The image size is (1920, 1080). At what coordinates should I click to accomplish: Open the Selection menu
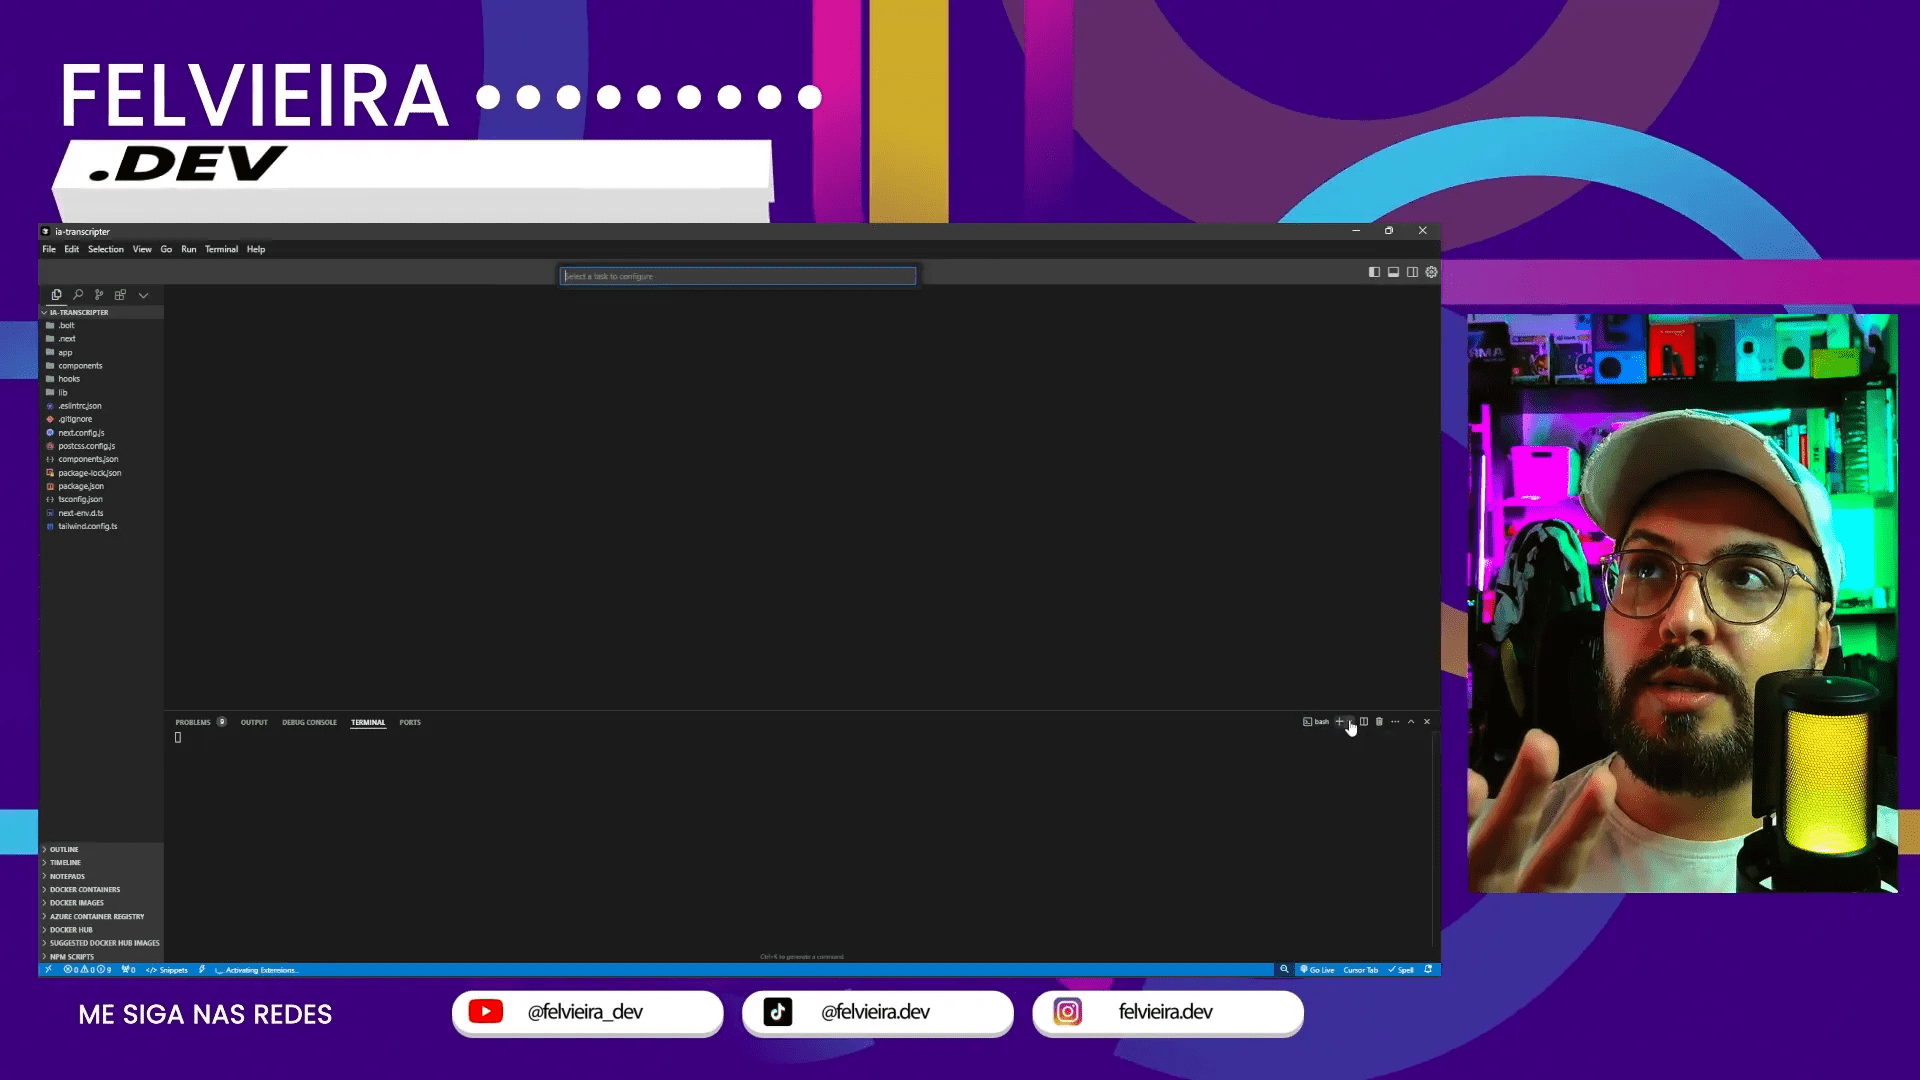point(106,250)
